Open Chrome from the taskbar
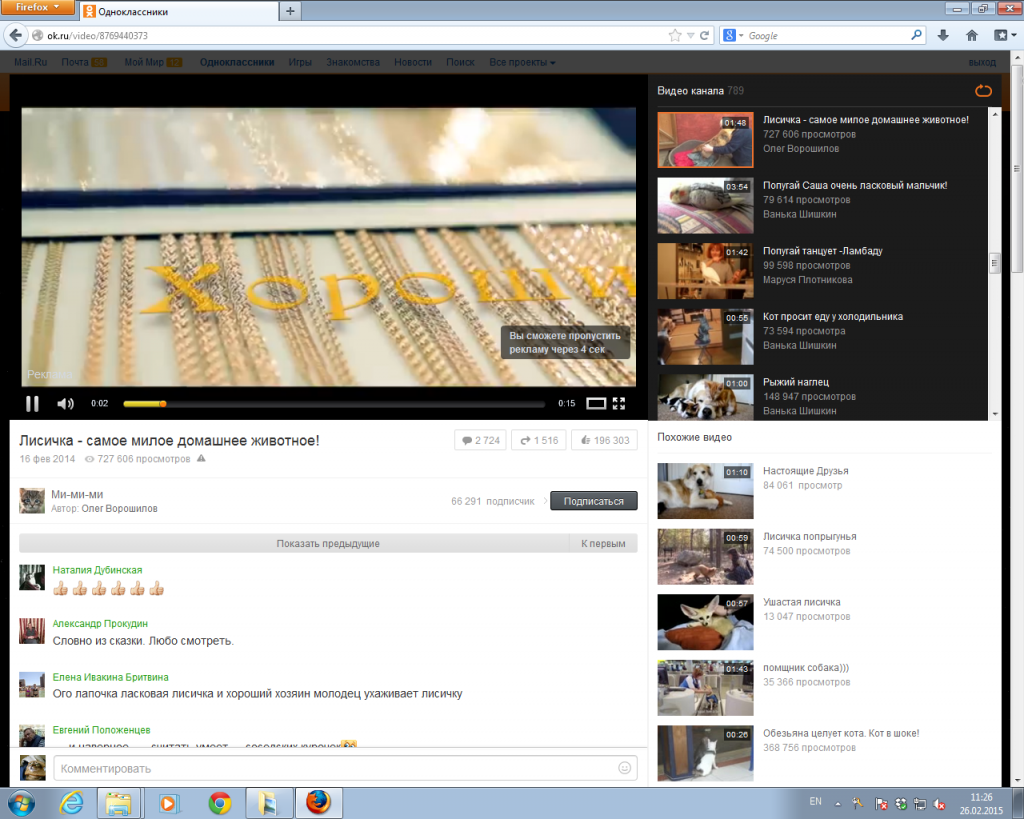1024x819 pixels. (x=219, y=803)
